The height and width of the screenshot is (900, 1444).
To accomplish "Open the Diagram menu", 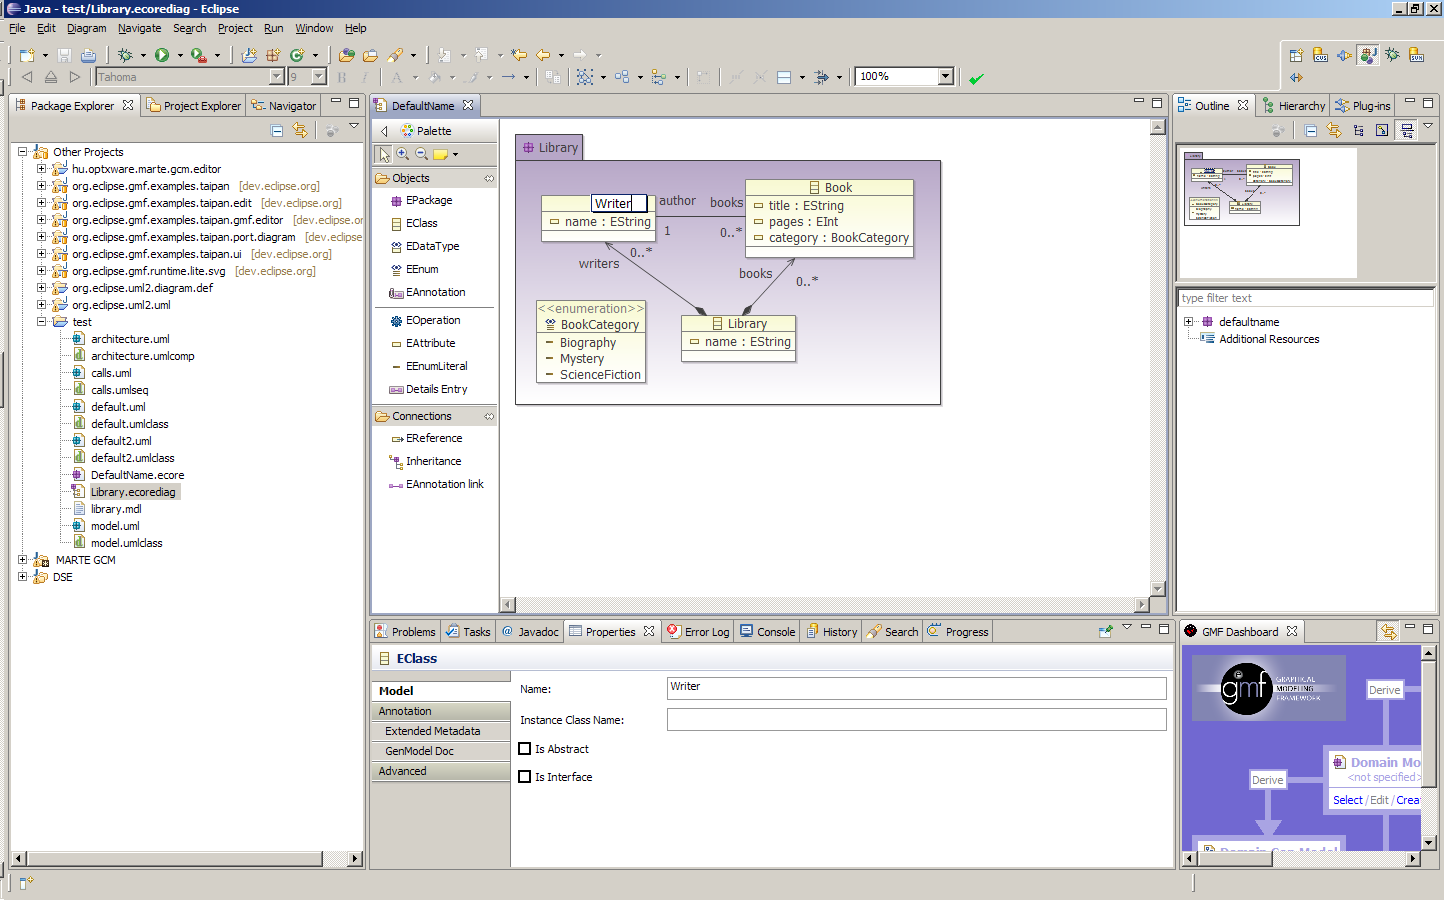I will 86,28.
